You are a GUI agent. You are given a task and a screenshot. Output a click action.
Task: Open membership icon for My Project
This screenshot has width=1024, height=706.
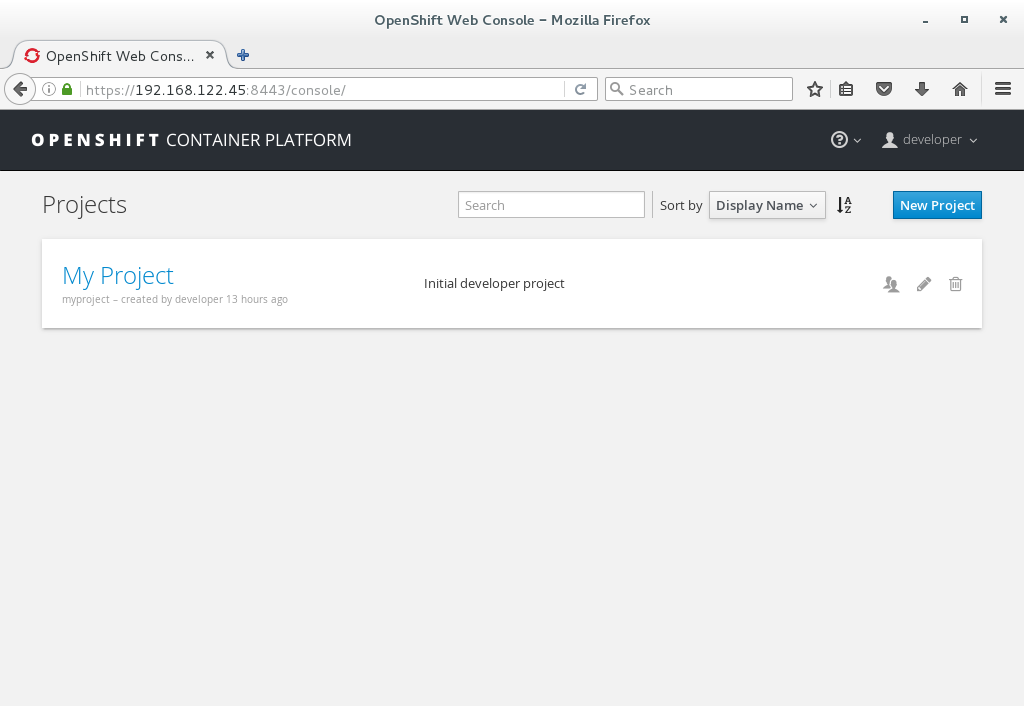pos(891,284)
